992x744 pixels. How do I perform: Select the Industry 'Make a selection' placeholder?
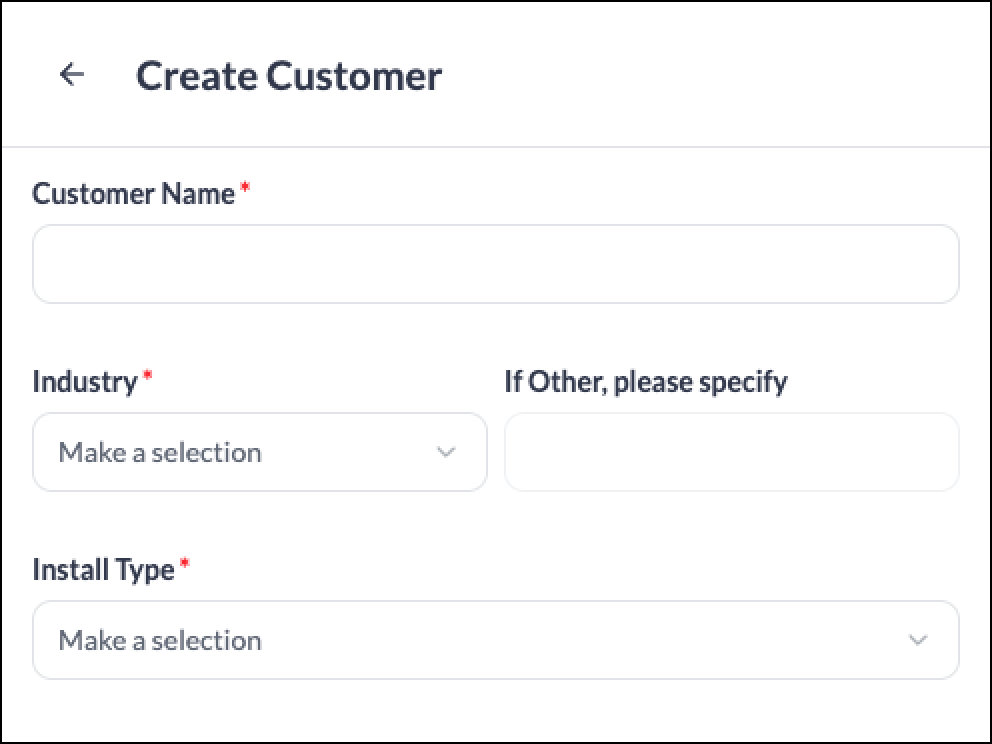[159, 452]
